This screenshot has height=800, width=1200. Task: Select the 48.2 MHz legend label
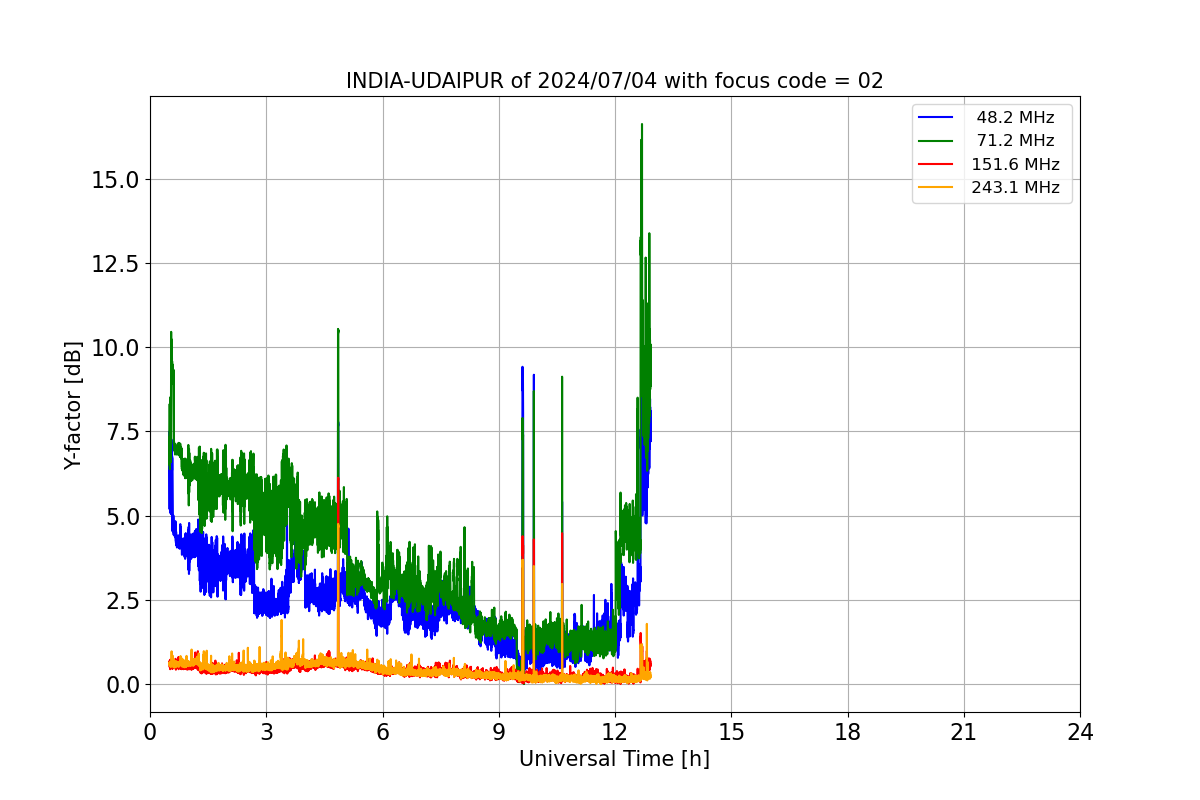pos(1015,118)
